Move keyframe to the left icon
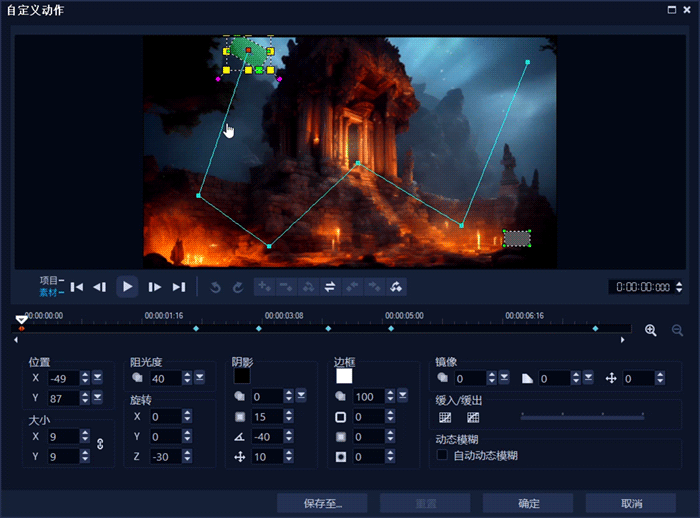700x518 pixels. [x=352, y=287]
